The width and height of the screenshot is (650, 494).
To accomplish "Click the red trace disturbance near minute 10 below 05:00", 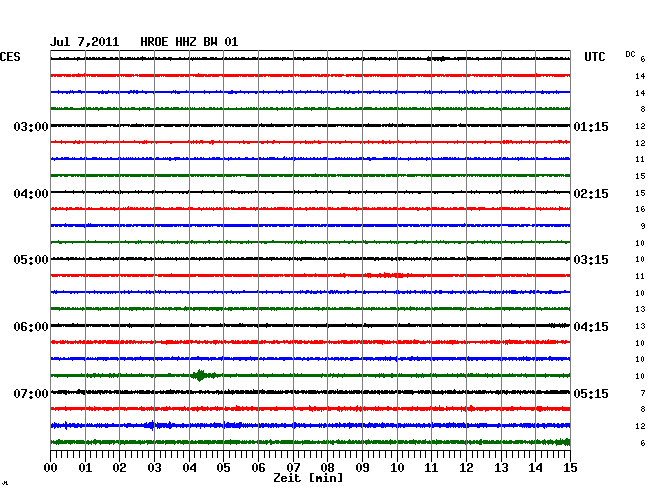I will (390, 275).
